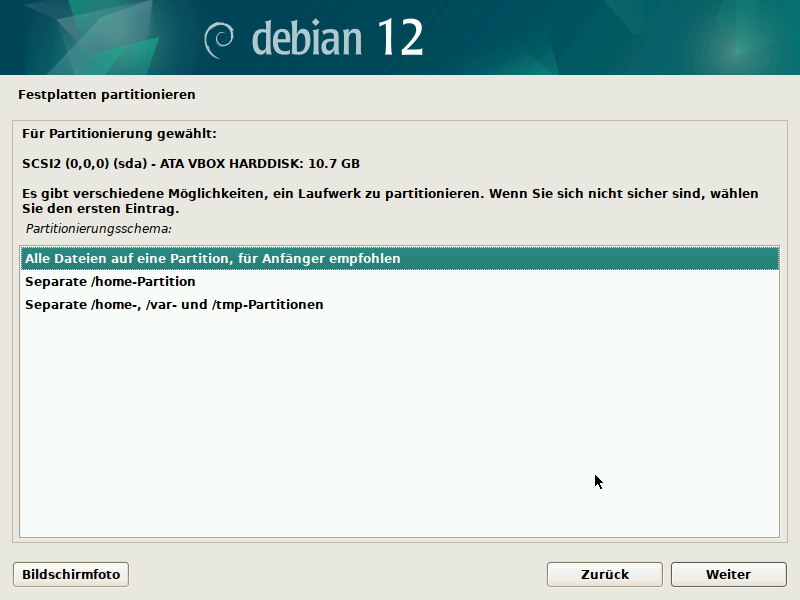800x600 pixels.
Task: Return to previous step with Zurück
Action: tap(604, 574)
